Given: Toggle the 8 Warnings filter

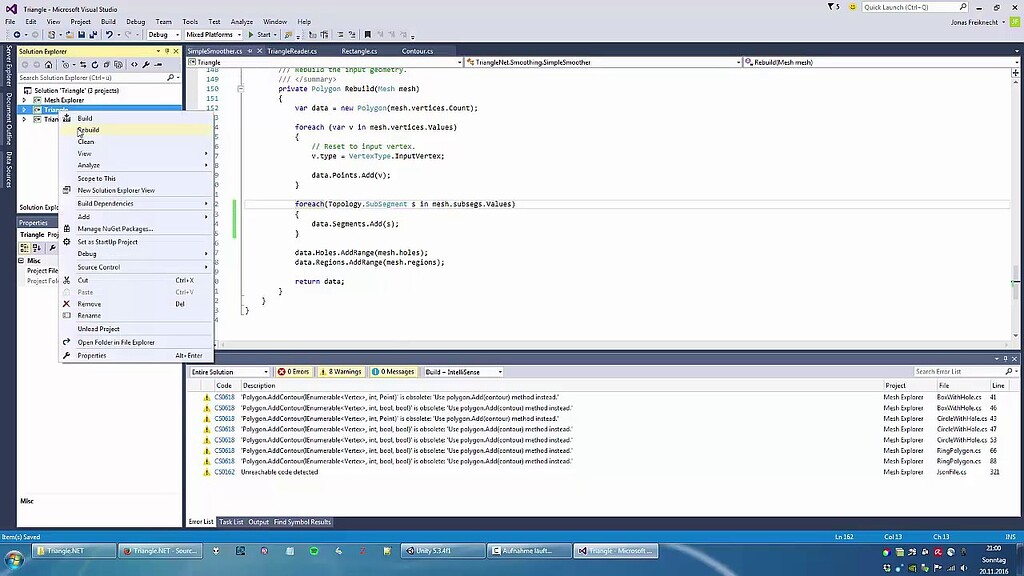Looking at the screenshot, I should (340, 371).
